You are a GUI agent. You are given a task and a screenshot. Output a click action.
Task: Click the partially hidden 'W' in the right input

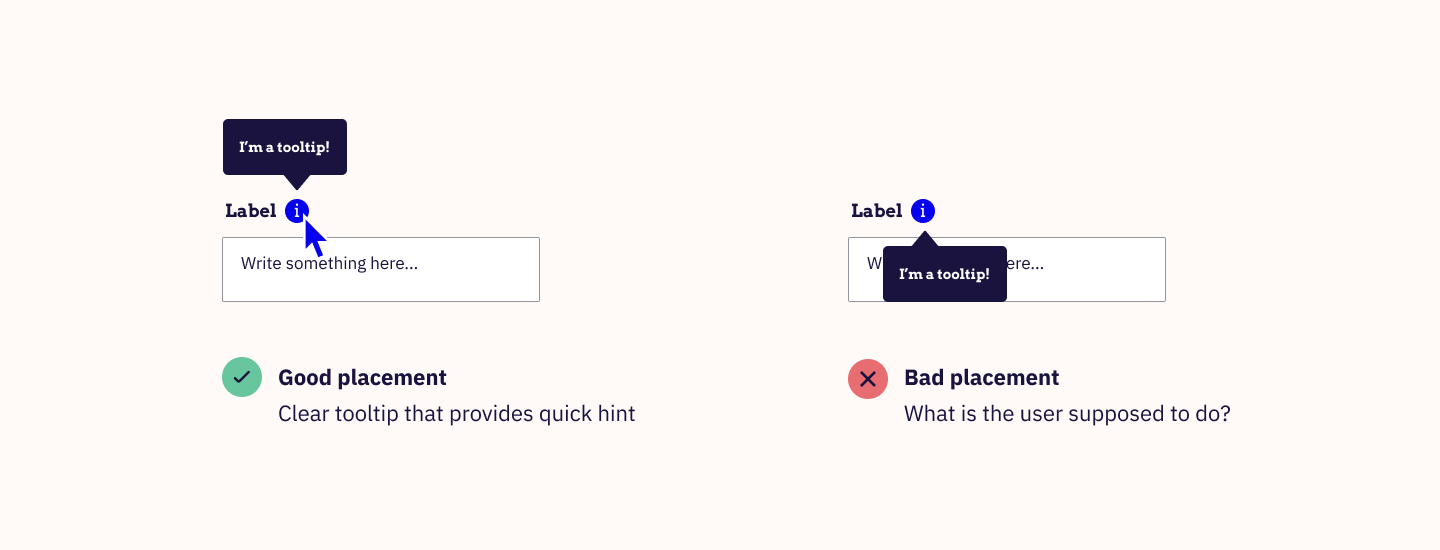(x=875, y=264)
